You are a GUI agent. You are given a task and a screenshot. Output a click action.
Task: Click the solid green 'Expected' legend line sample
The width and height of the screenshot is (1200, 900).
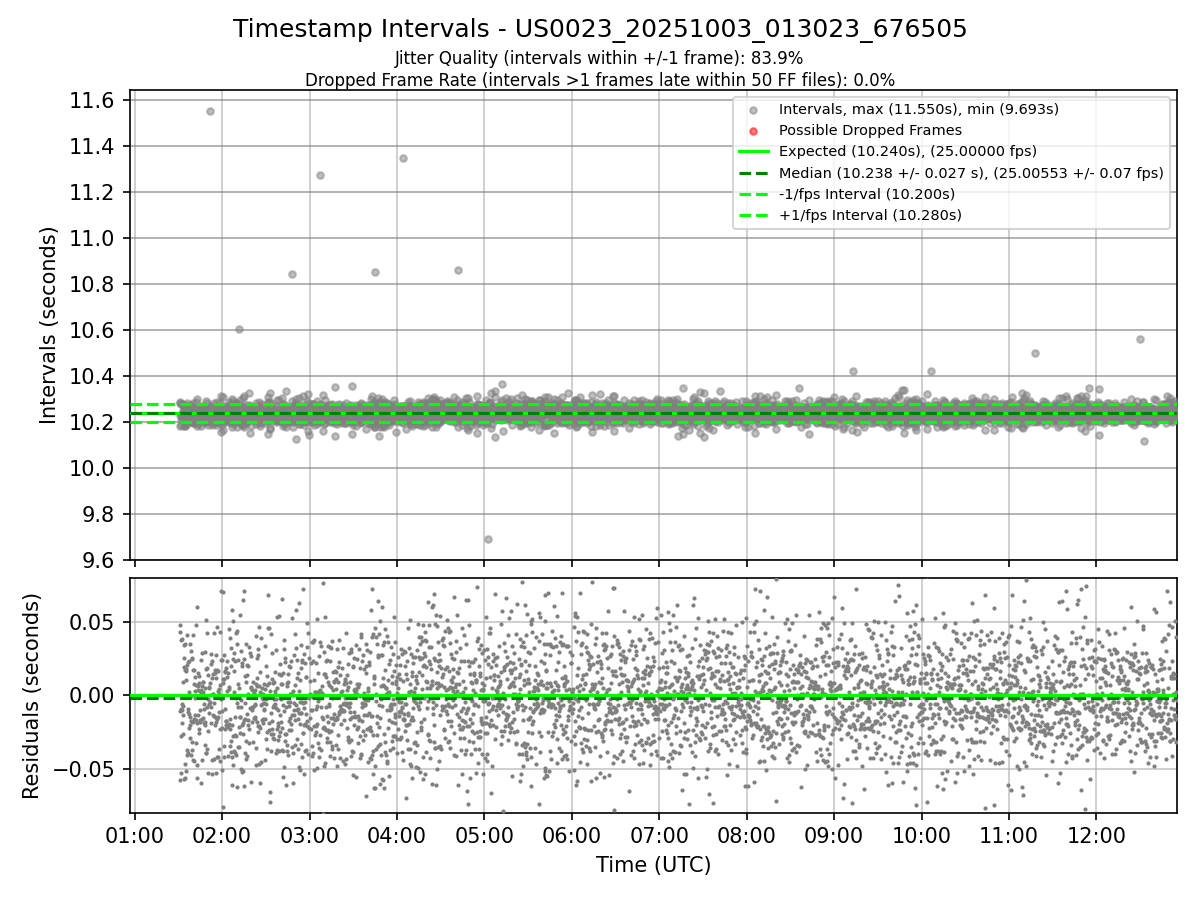tap(754, 151)
